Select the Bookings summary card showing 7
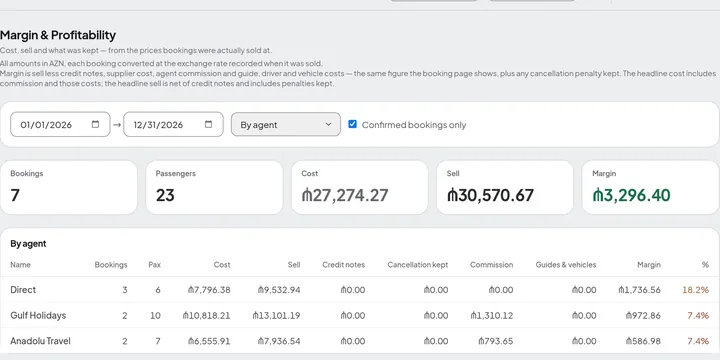The image size is (720, 360). click(69, 187)
